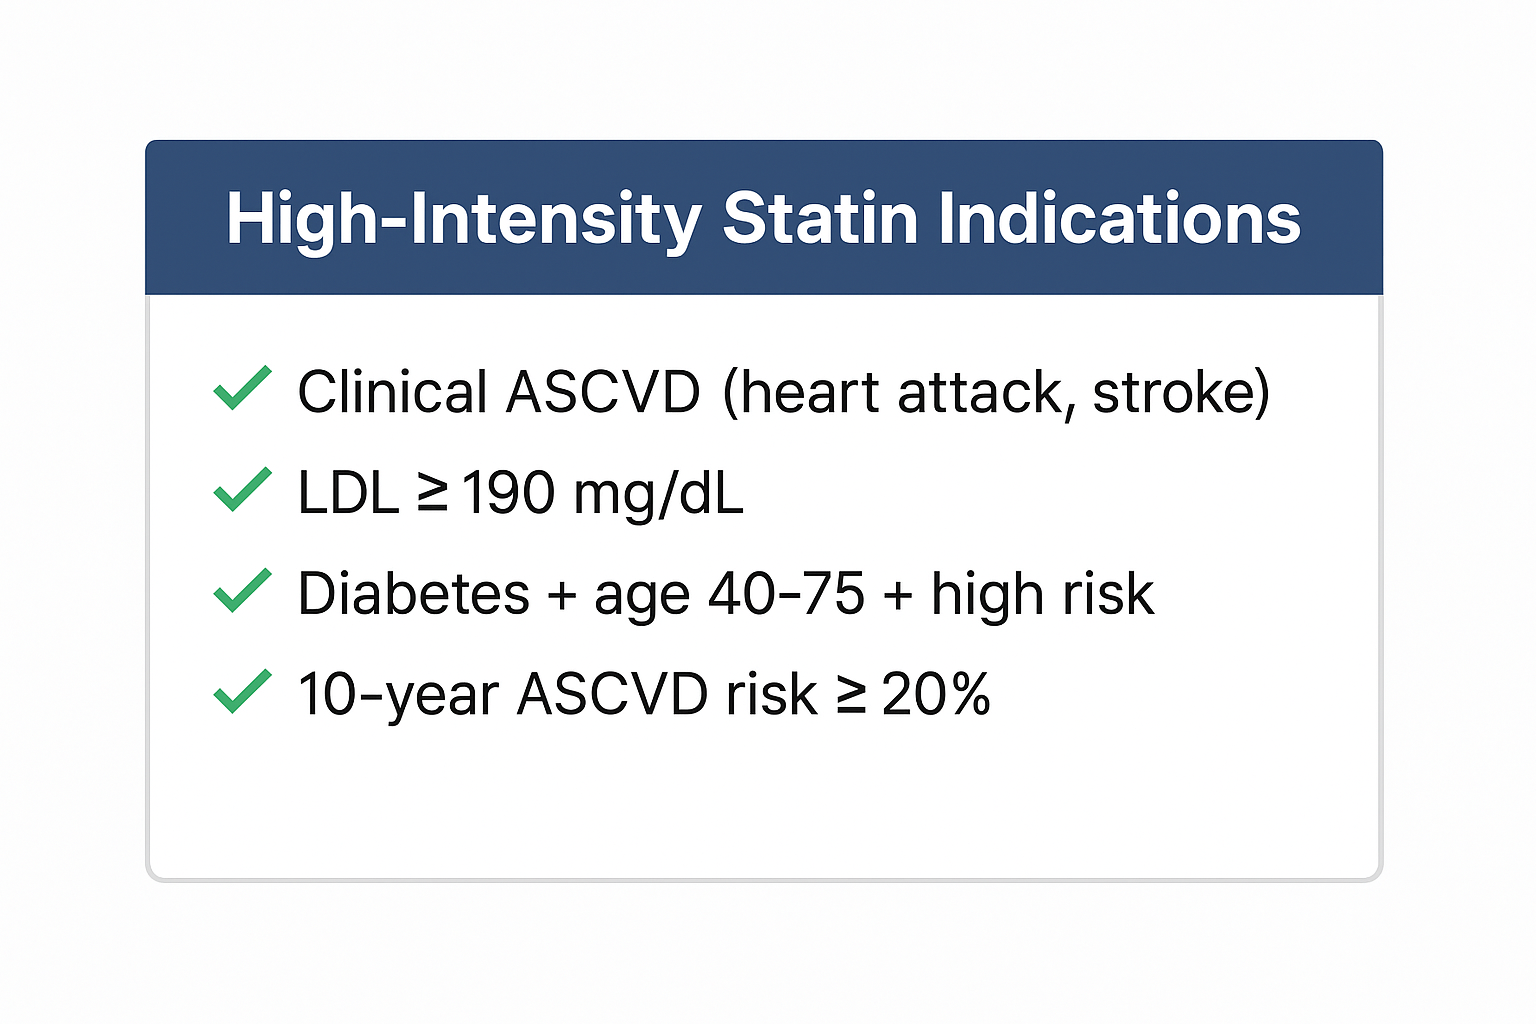Click the "(heart attack, stroke)" parenthetical text

pyautogui.click(x=995, y=391)
